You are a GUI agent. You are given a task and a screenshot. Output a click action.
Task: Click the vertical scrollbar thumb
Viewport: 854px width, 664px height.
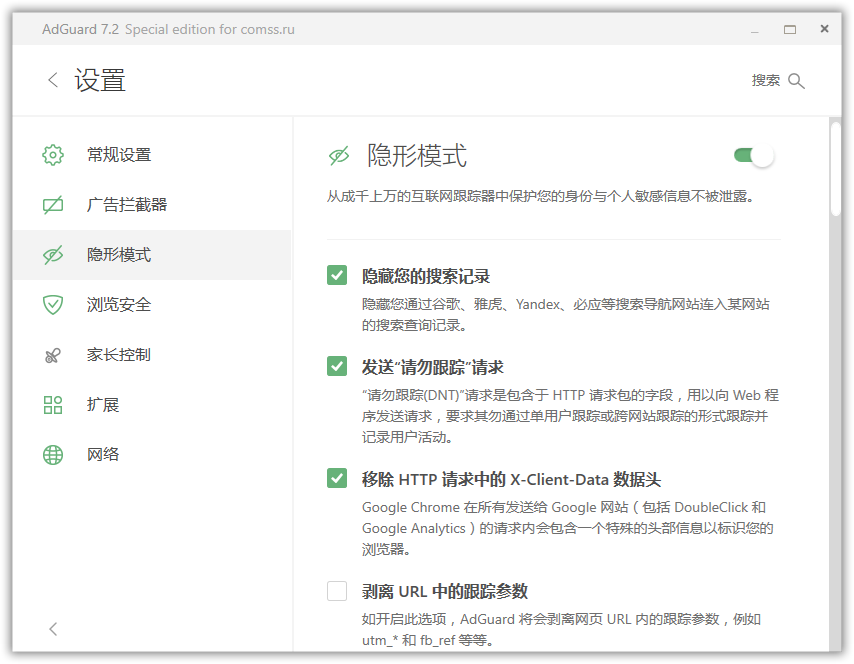point(835,169)
